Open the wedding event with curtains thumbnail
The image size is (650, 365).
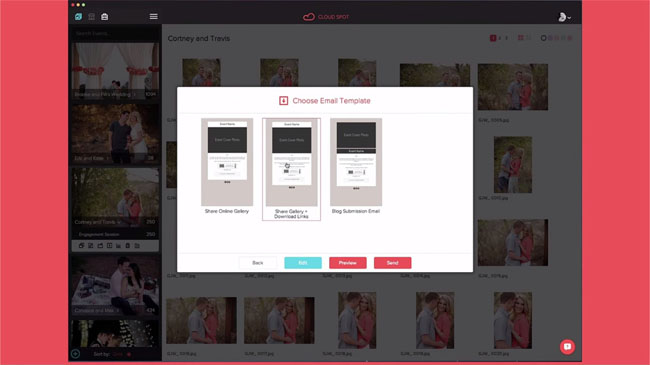115,71
